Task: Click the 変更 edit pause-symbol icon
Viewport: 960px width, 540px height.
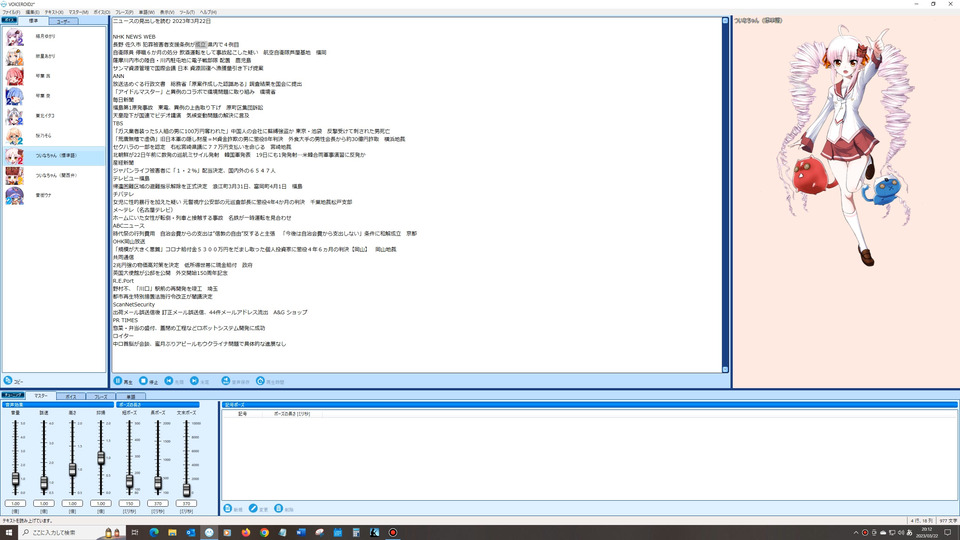Action: pos(253,509)
